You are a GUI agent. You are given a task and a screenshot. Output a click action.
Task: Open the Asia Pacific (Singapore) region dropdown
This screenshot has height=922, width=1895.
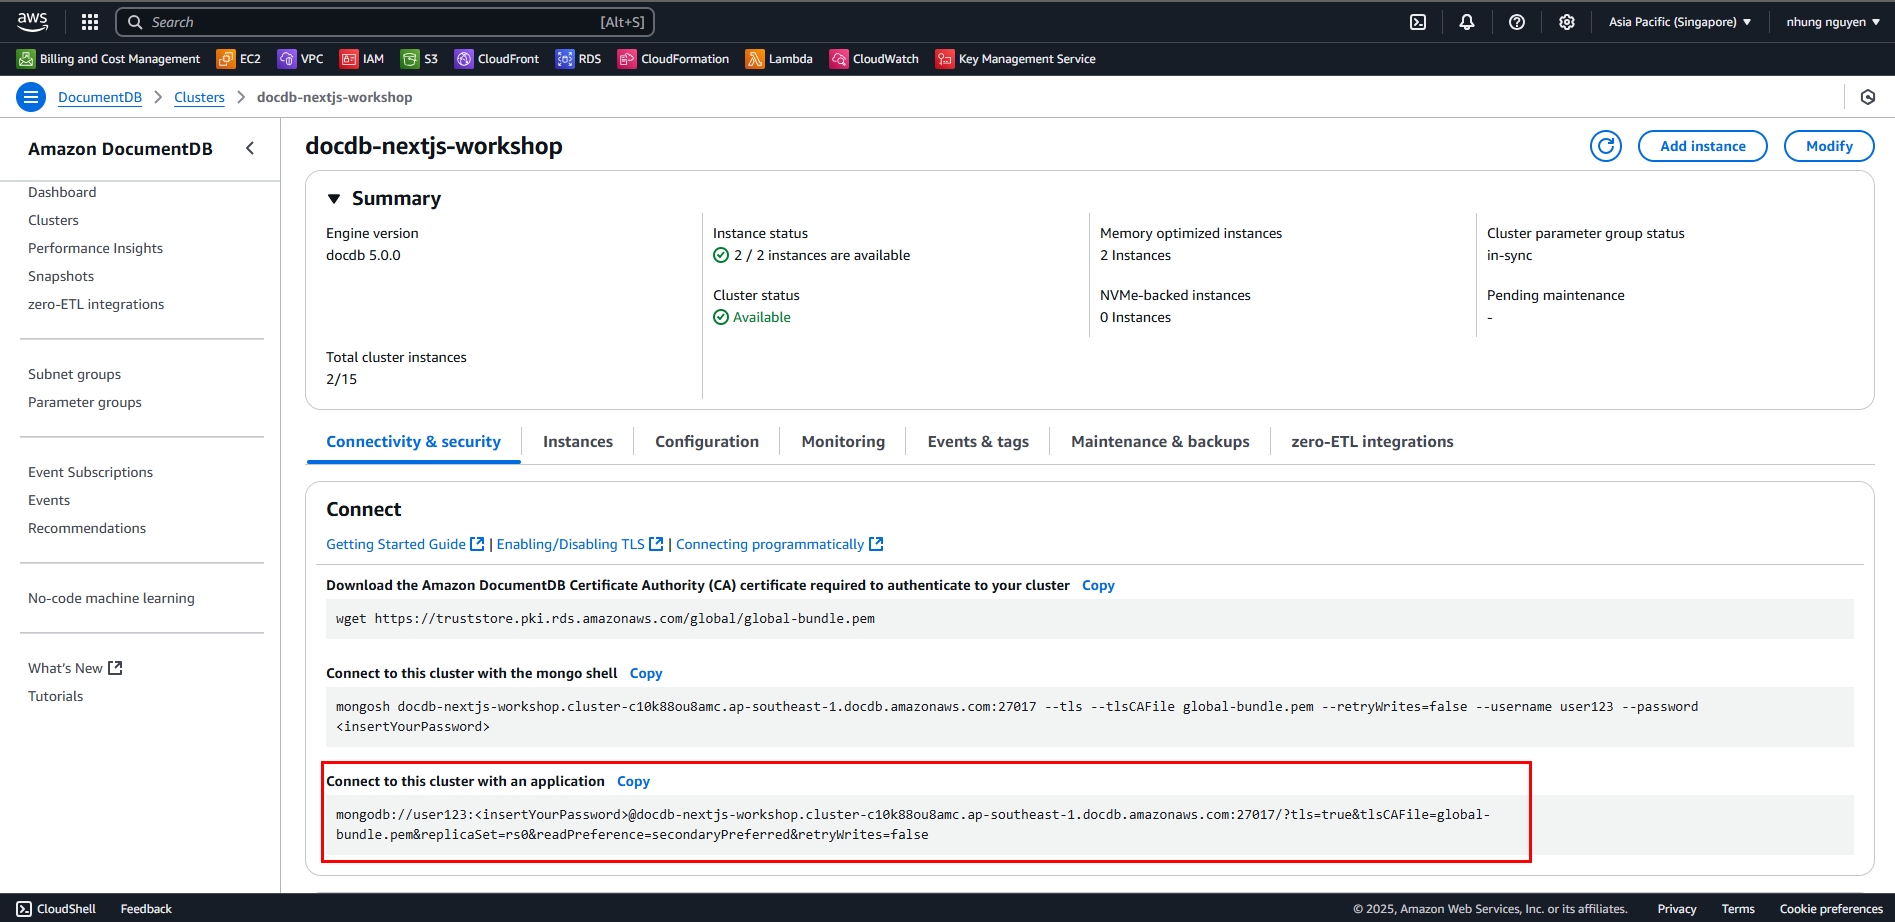1680,22
